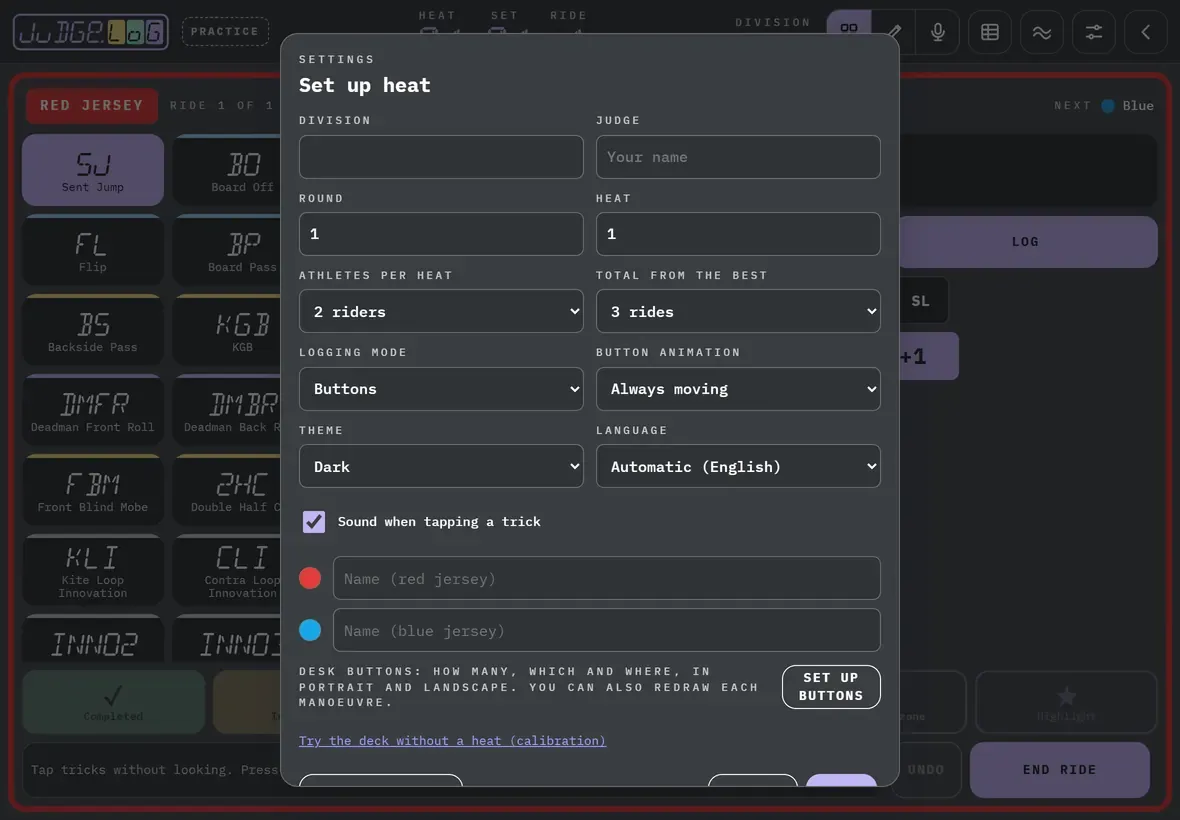
Task: Tap the Sent Jump trick button
Action: tap(93, 170)
